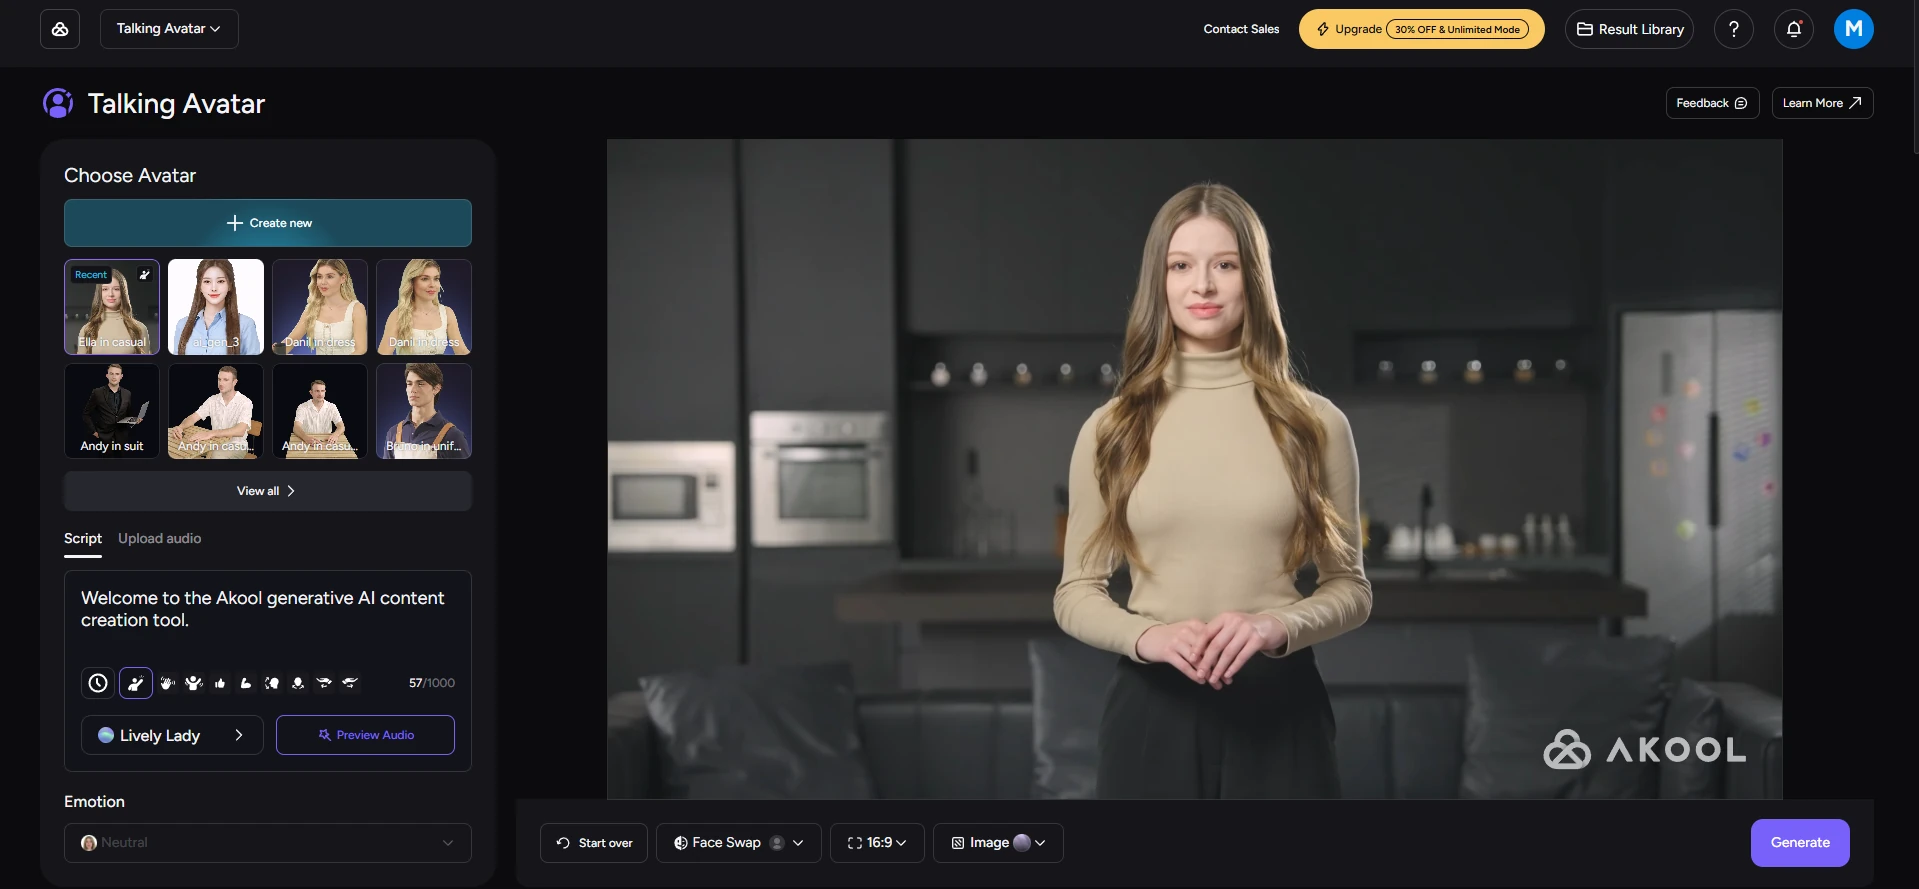Click the plus icon in Create new

tap(235, 223)
